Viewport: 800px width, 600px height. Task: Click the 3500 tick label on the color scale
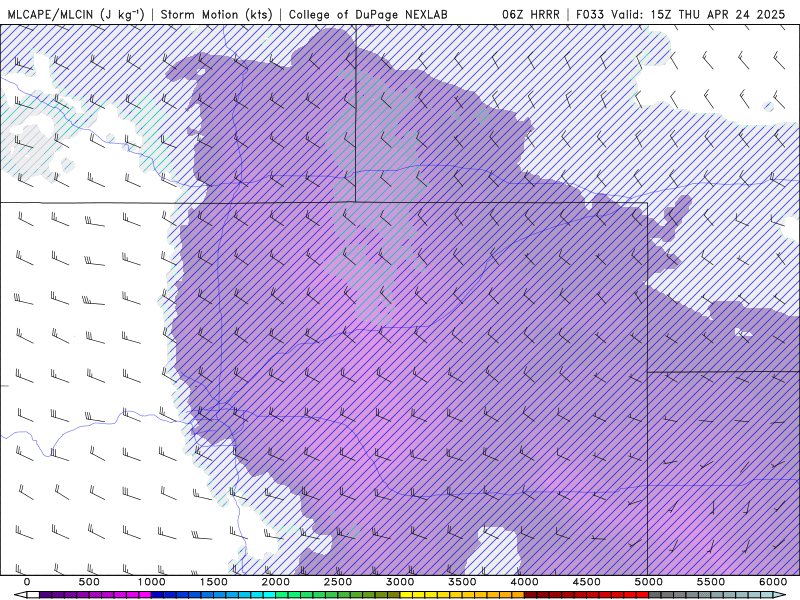pyautogui.click(x=462, y=582)
